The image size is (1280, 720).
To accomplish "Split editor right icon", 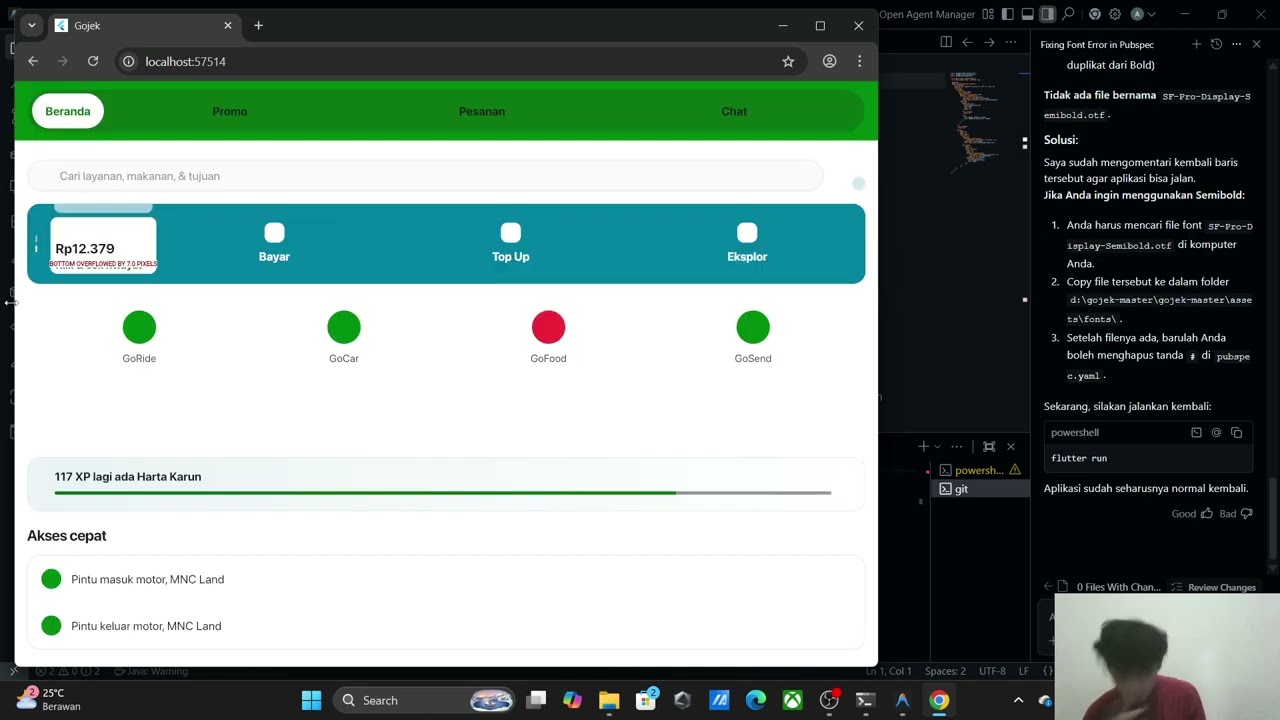I will 946,42.
